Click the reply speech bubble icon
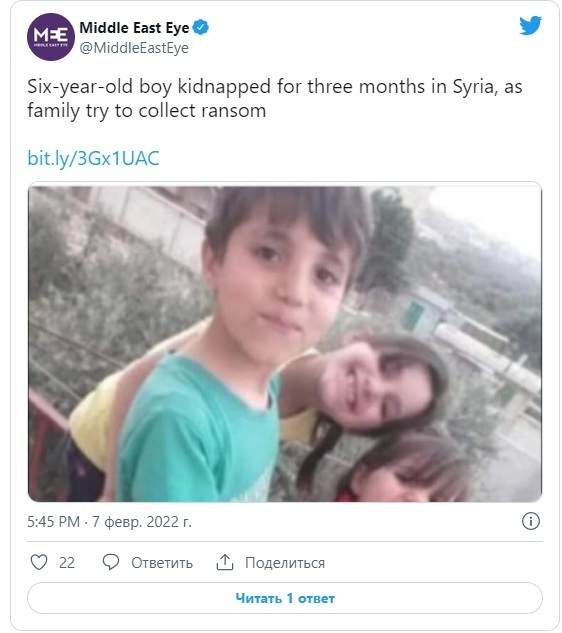The height and width of the screenshot is (633, 562). click(111, 562)
